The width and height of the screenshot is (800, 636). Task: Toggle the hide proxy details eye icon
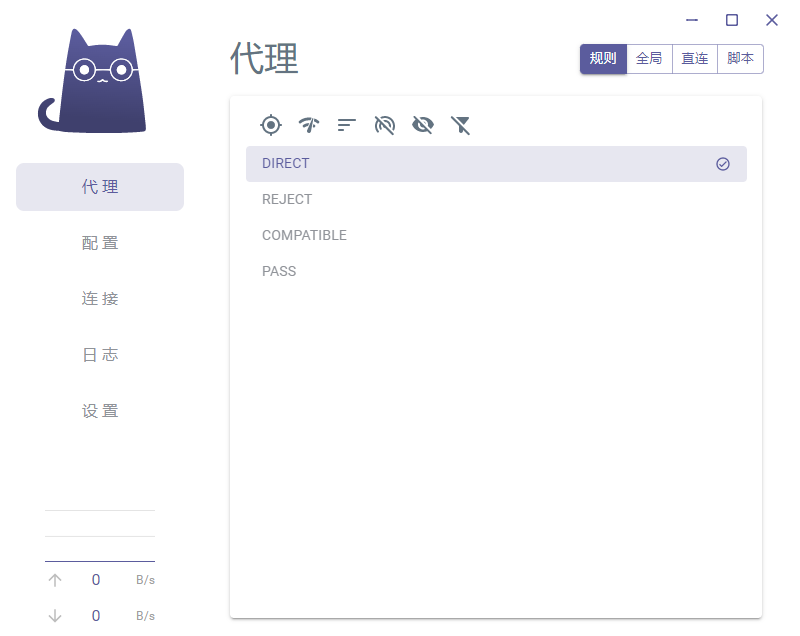point(422,125)
